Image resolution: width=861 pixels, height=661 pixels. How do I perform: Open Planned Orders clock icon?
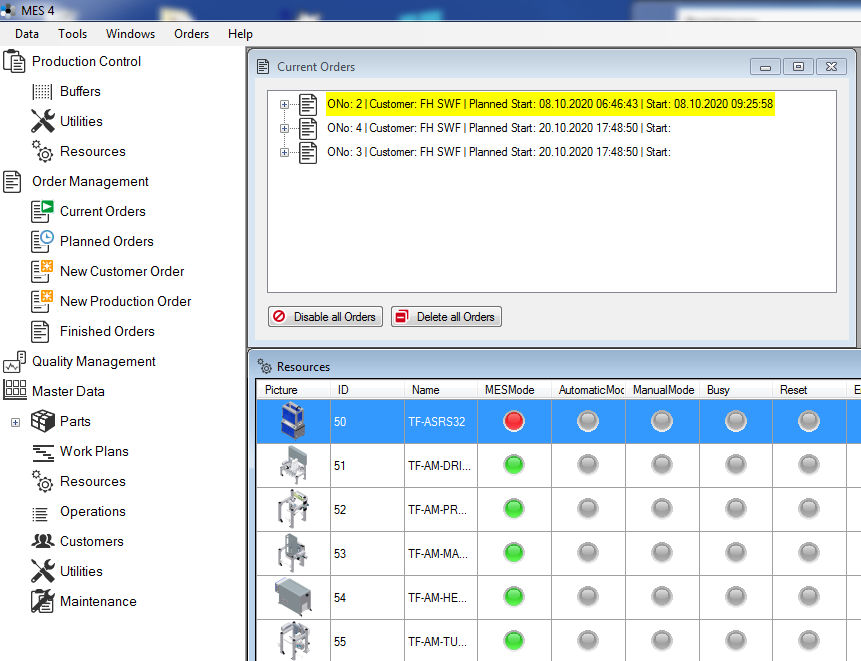pos(42,241)
